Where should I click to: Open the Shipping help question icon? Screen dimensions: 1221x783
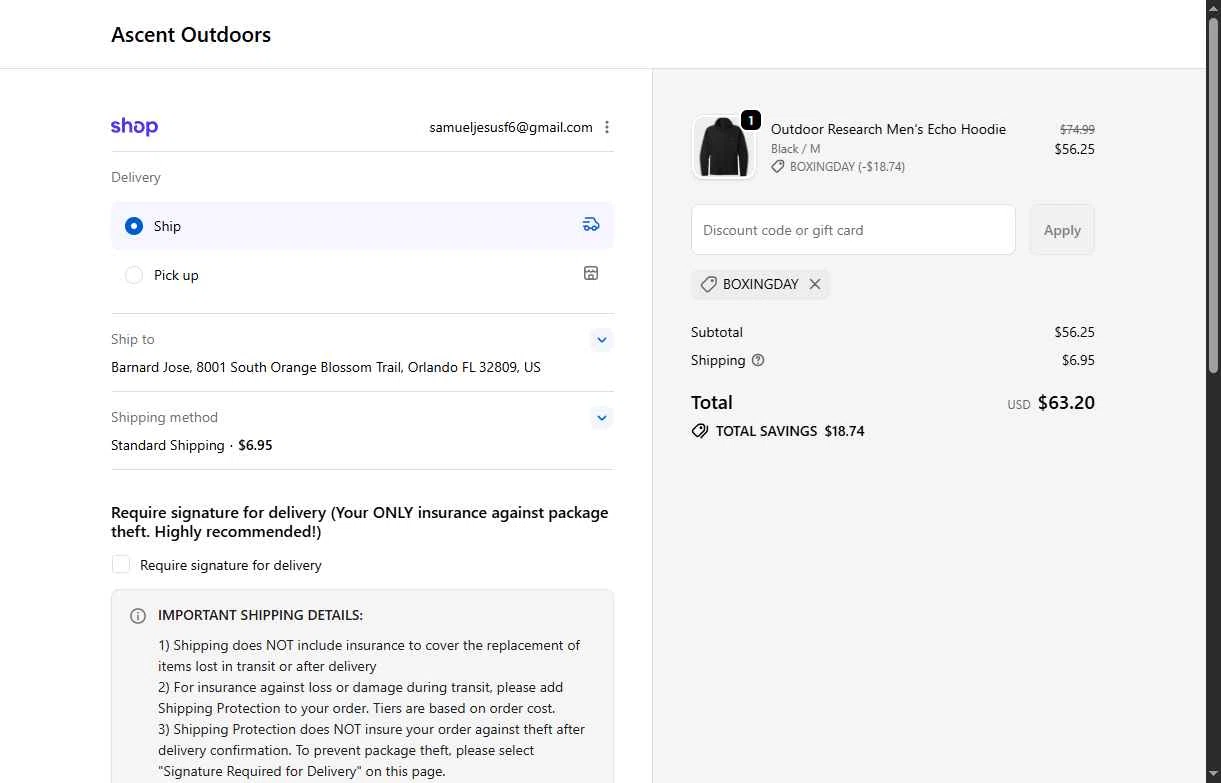click(758, 360)
